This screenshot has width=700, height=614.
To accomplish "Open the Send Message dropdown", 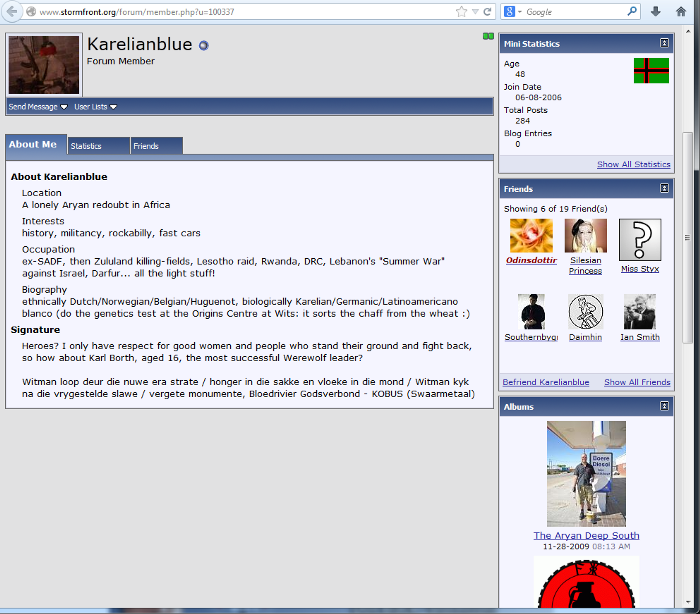I will click(38, 107).
